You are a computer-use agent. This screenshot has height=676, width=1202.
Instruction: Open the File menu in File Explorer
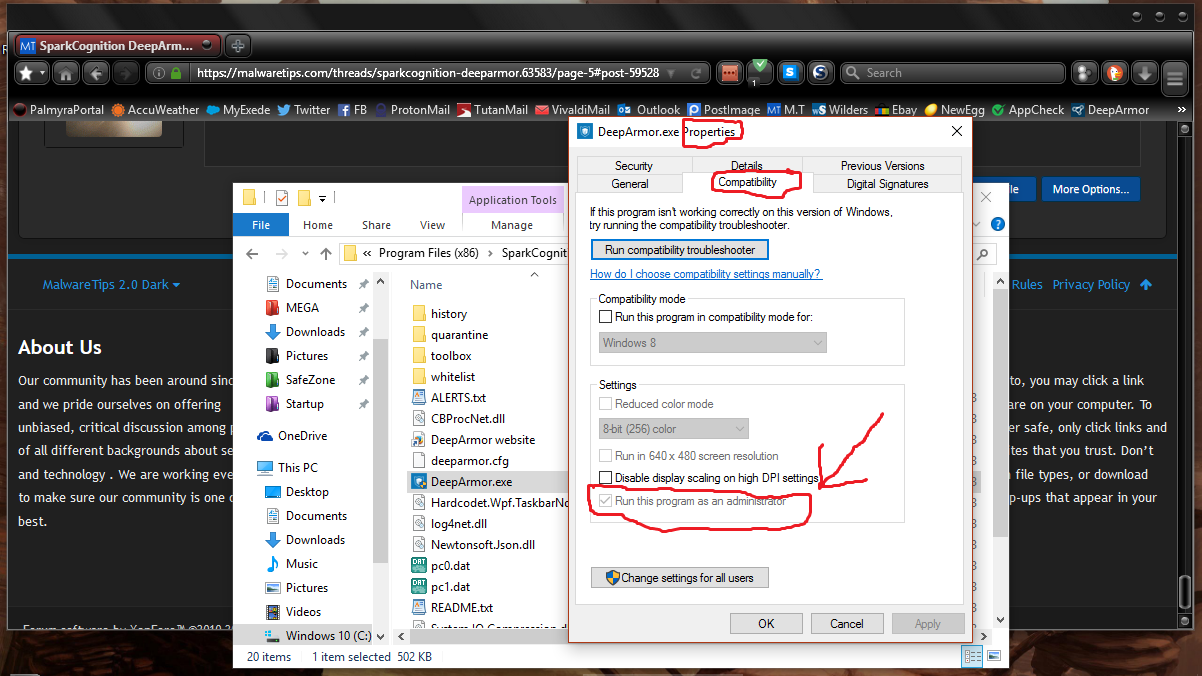261,225
